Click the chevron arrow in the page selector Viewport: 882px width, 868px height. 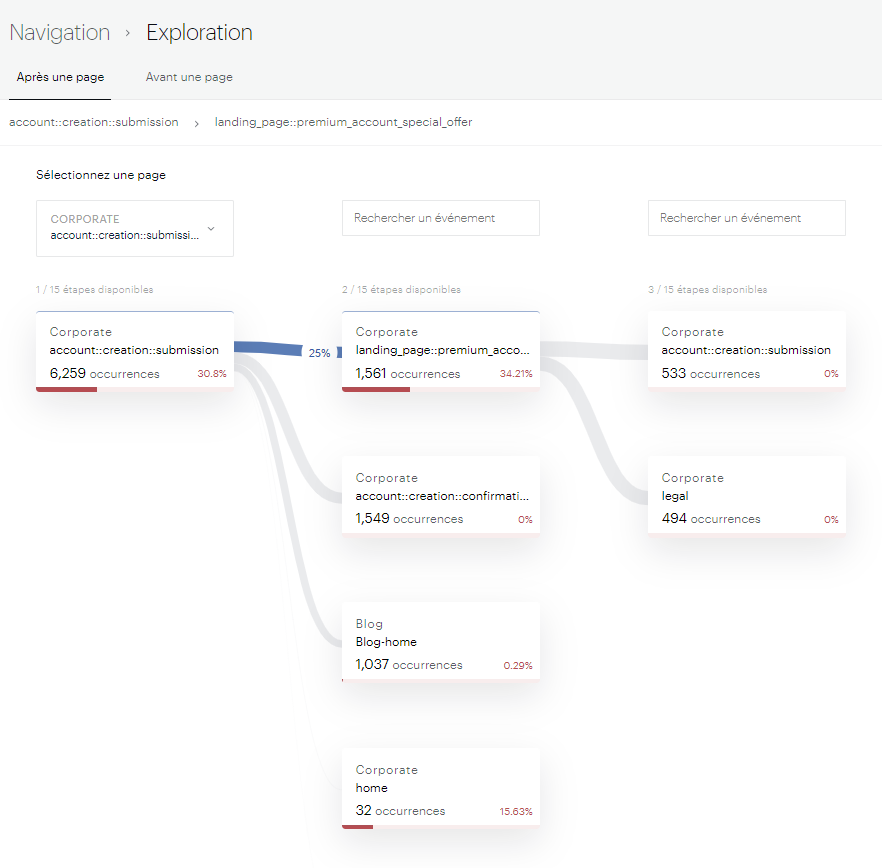tap(210, 229)
